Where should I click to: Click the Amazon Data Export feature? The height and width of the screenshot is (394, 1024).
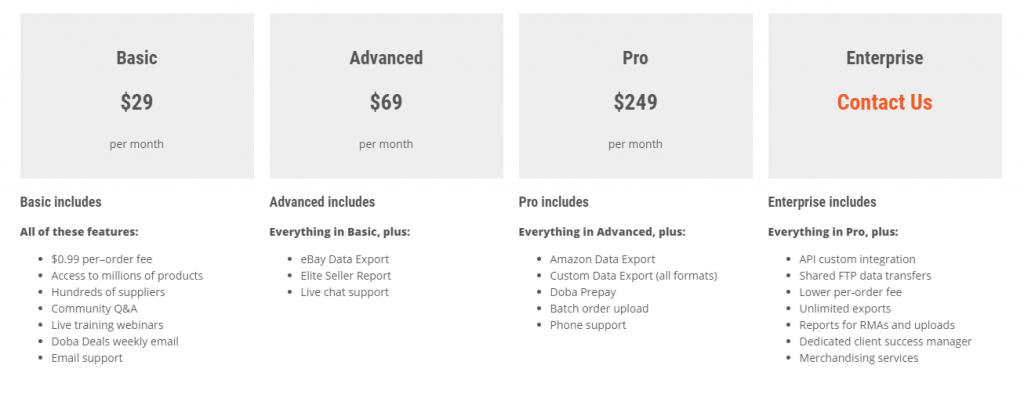[602, 259]
